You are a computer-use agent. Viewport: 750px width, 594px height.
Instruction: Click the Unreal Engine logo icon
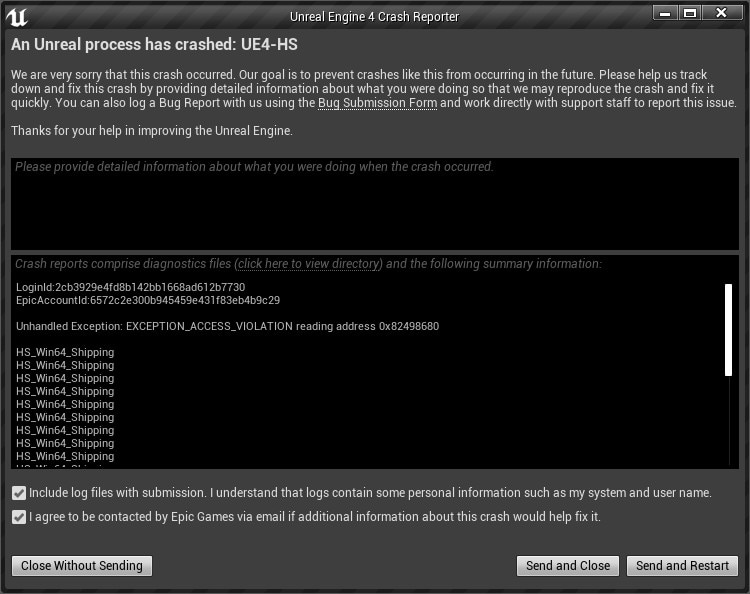point(17,17)
